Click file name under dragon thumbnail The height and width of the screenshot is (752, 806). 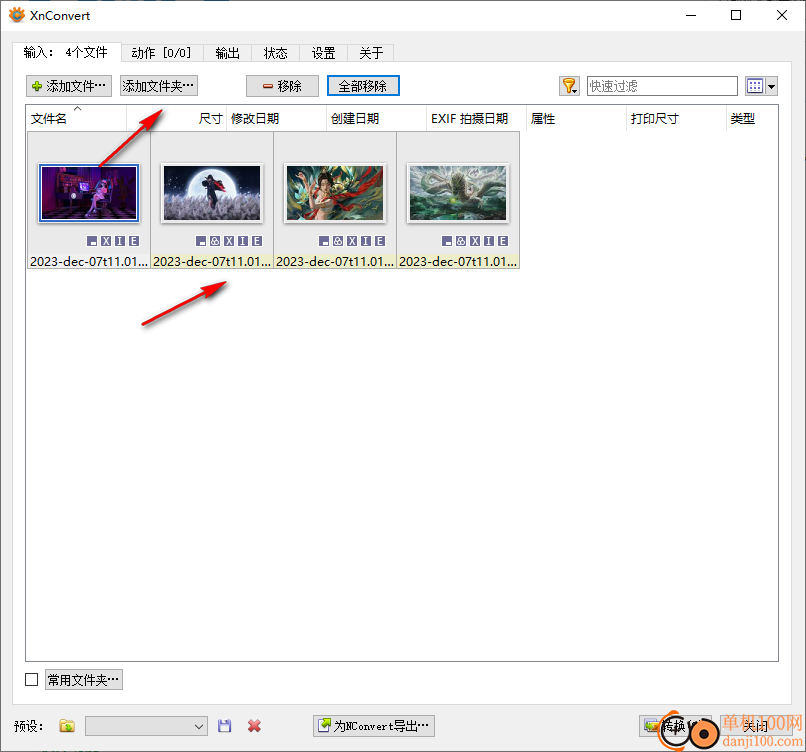tap(458, 261)
